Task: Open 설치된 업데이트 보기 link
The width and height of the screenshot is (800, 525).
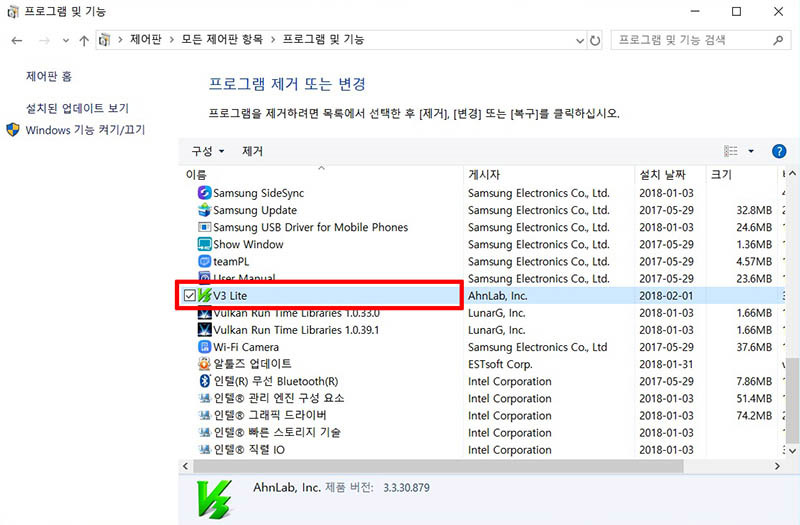Action: 77,108
